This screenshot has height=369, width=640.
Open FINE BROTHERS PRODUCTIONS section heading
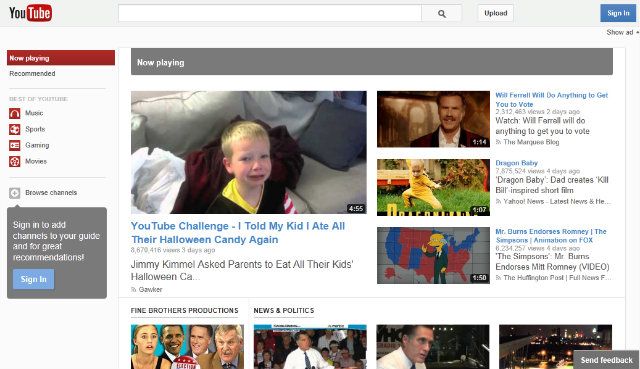coord(184,311)
